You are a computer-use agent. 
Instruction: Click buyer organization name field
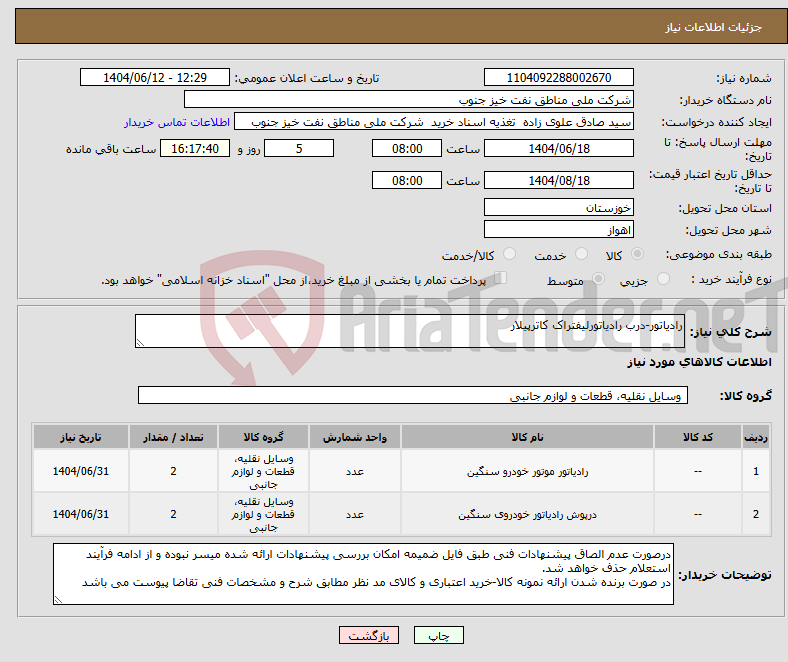(409, 100)
